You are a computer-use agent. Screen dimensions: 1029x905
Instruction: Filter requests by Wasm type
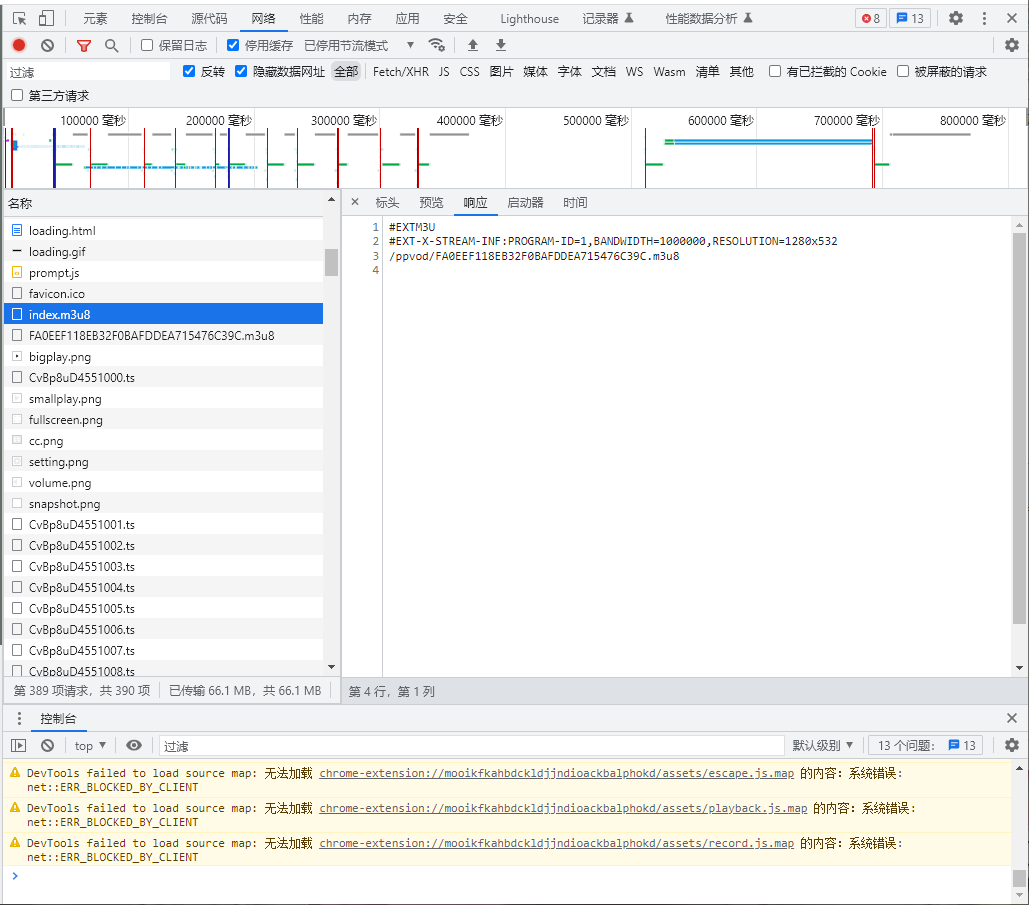(669, 72)
